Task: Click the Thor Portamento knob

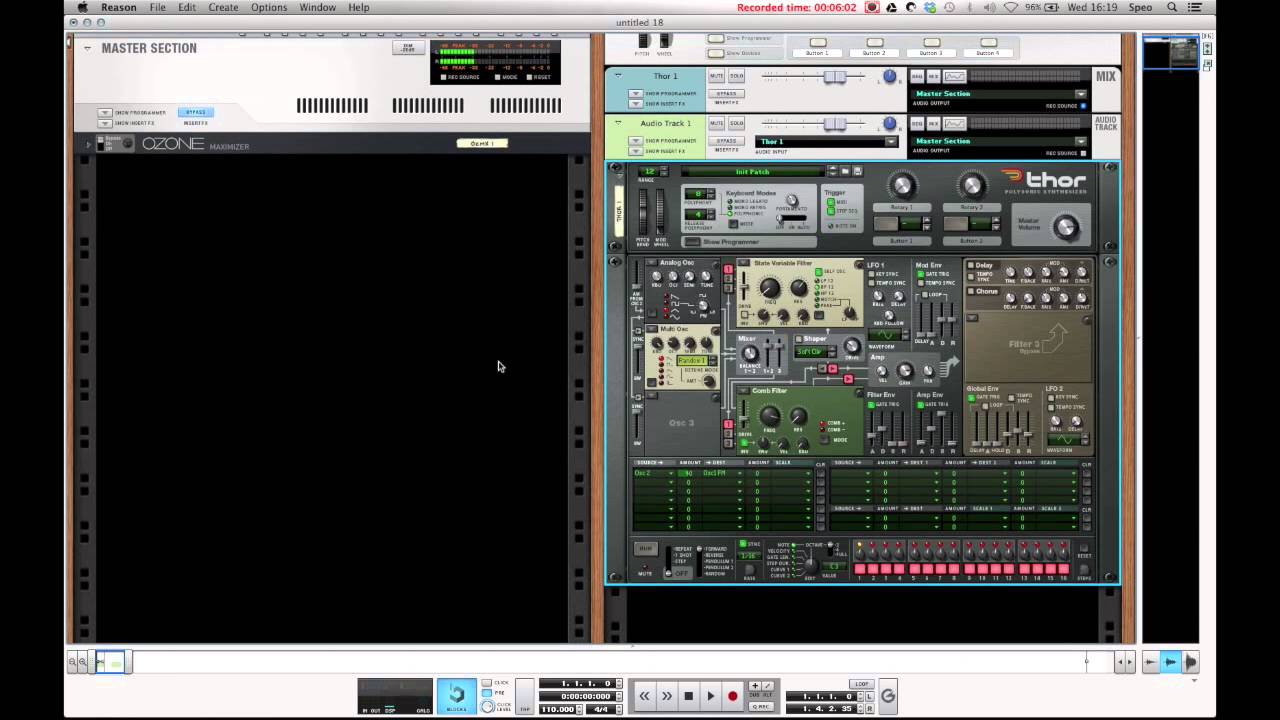Action: coord(792,201)
